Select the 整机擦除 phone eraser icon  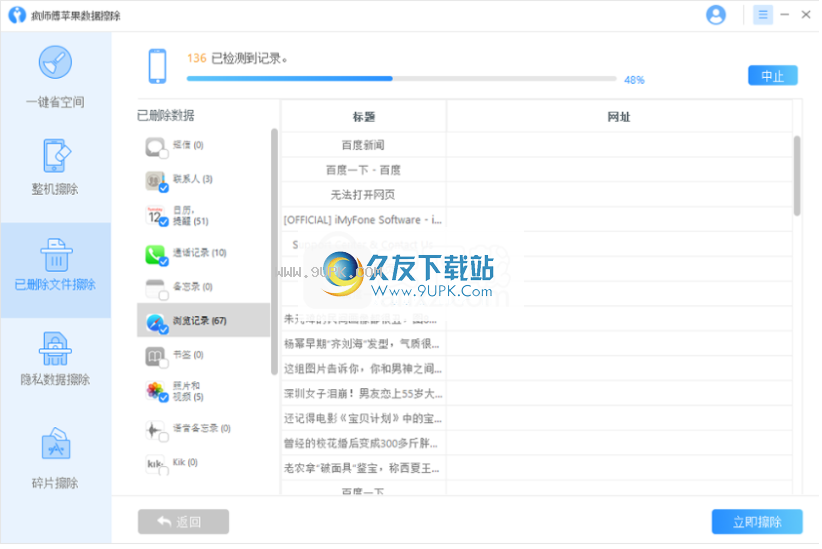(56, 156)
